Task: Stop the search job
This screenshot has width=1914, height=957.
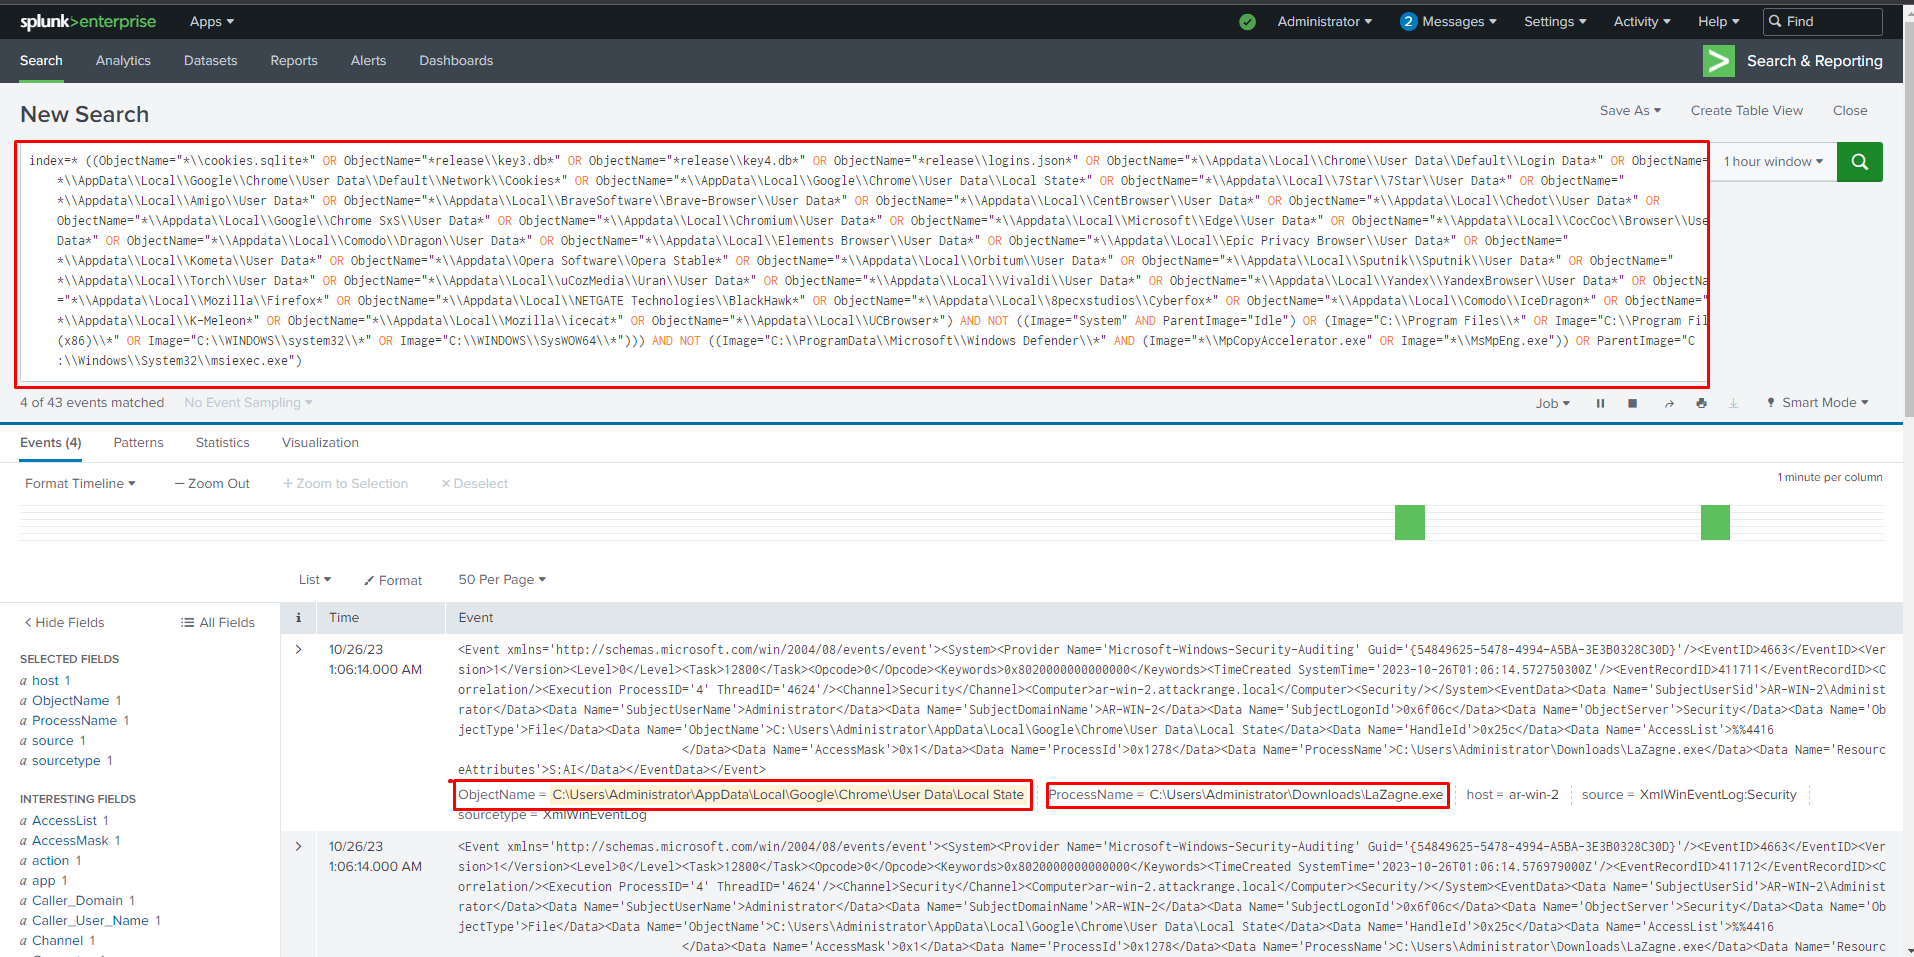Action: click(x=1633, y=403)
